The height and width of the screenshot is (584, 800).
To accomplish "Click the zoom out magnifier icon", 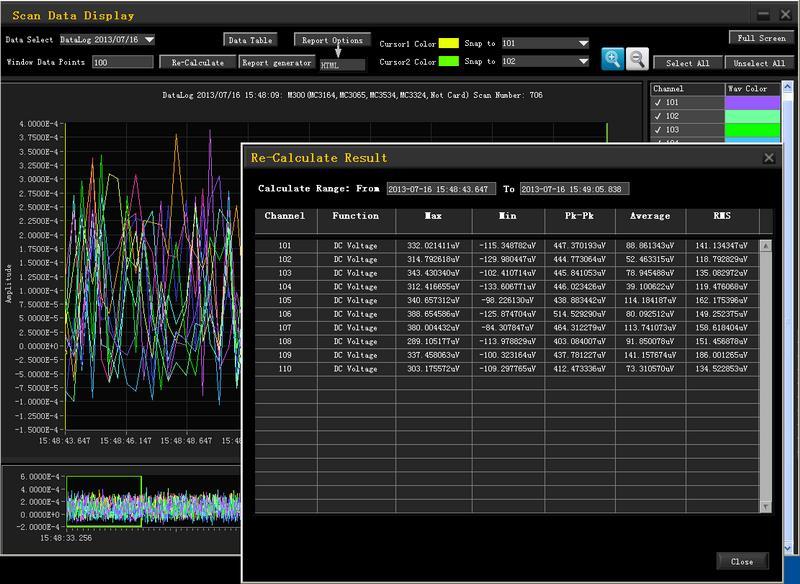I will click(637, 59).
